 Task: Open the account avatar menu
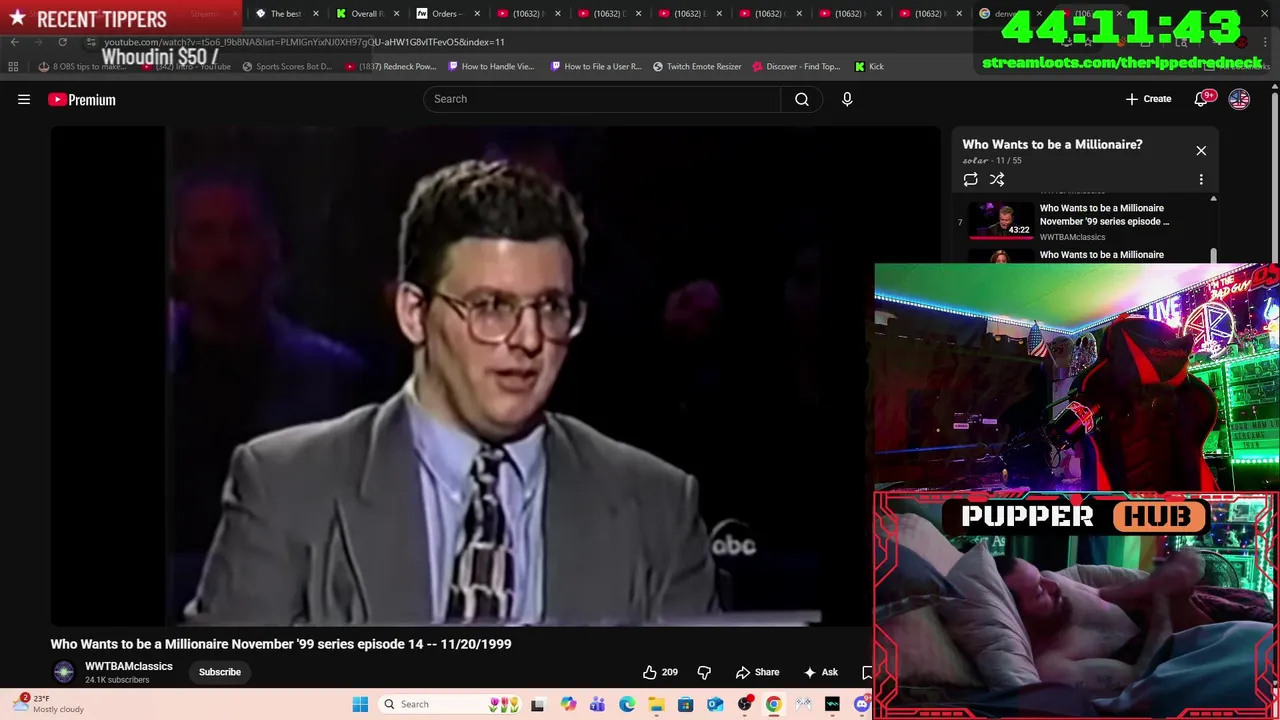1239,99
